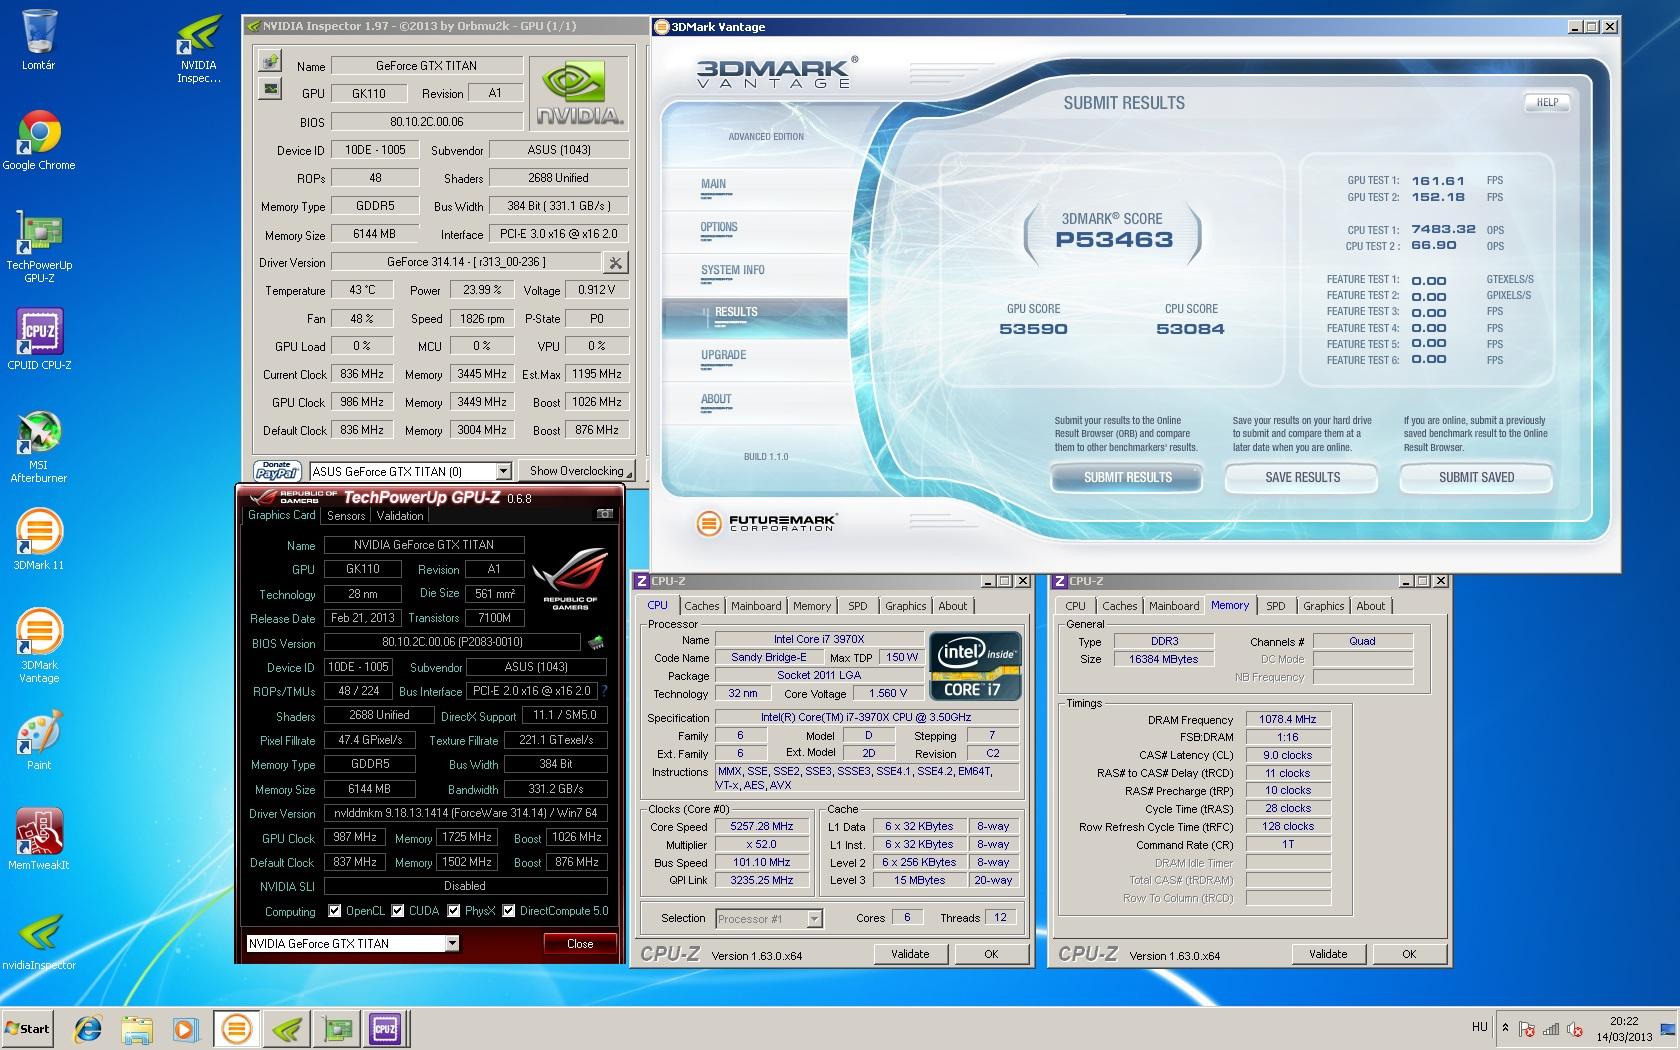Open the 3DMark 11 desktop shortcut
The height and width of the screenshot is (1050, 1680).
click(x=38, y=540)
